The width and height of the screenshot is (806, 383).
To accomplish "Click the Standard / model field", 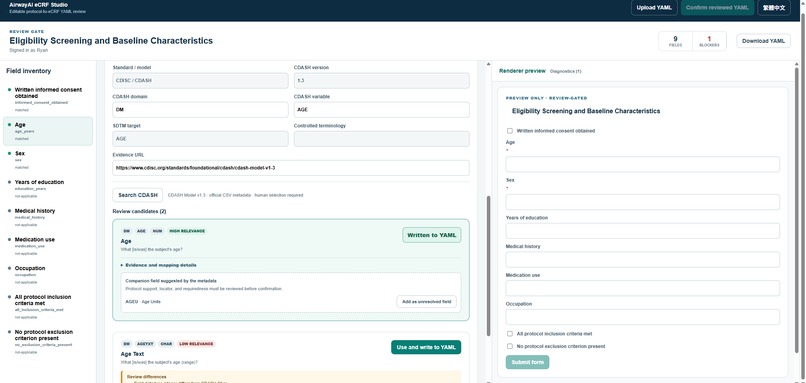I will 200,81.
